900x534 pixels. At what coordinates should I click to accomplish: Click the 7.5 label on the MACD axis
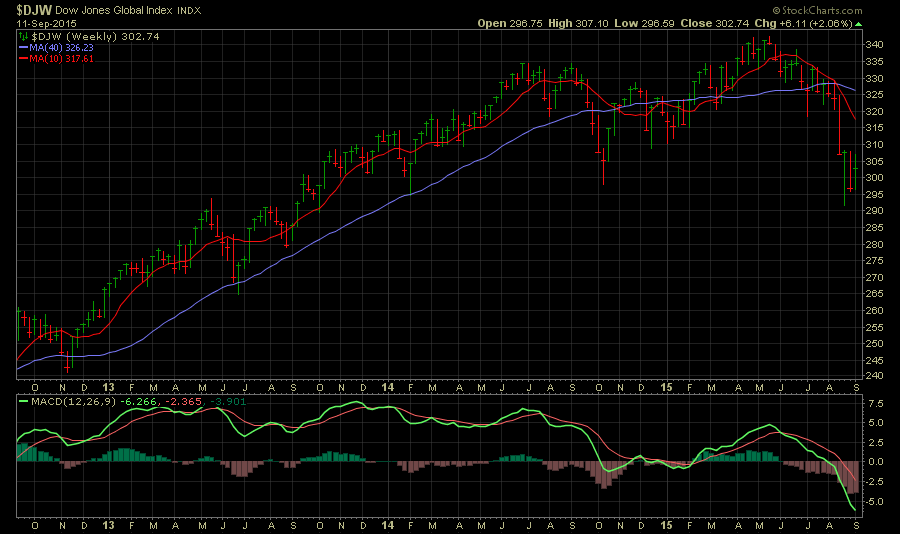pyautogui.click(x=875, y=404)
